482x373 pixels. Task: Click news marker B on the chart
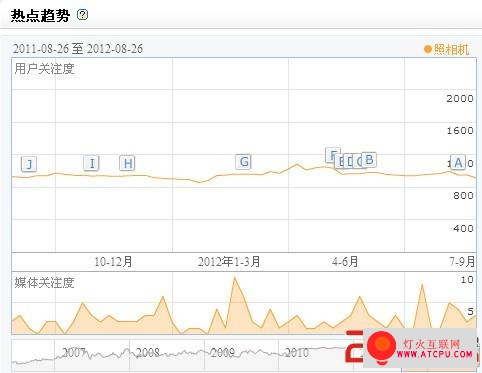click(x=369, y=159)
